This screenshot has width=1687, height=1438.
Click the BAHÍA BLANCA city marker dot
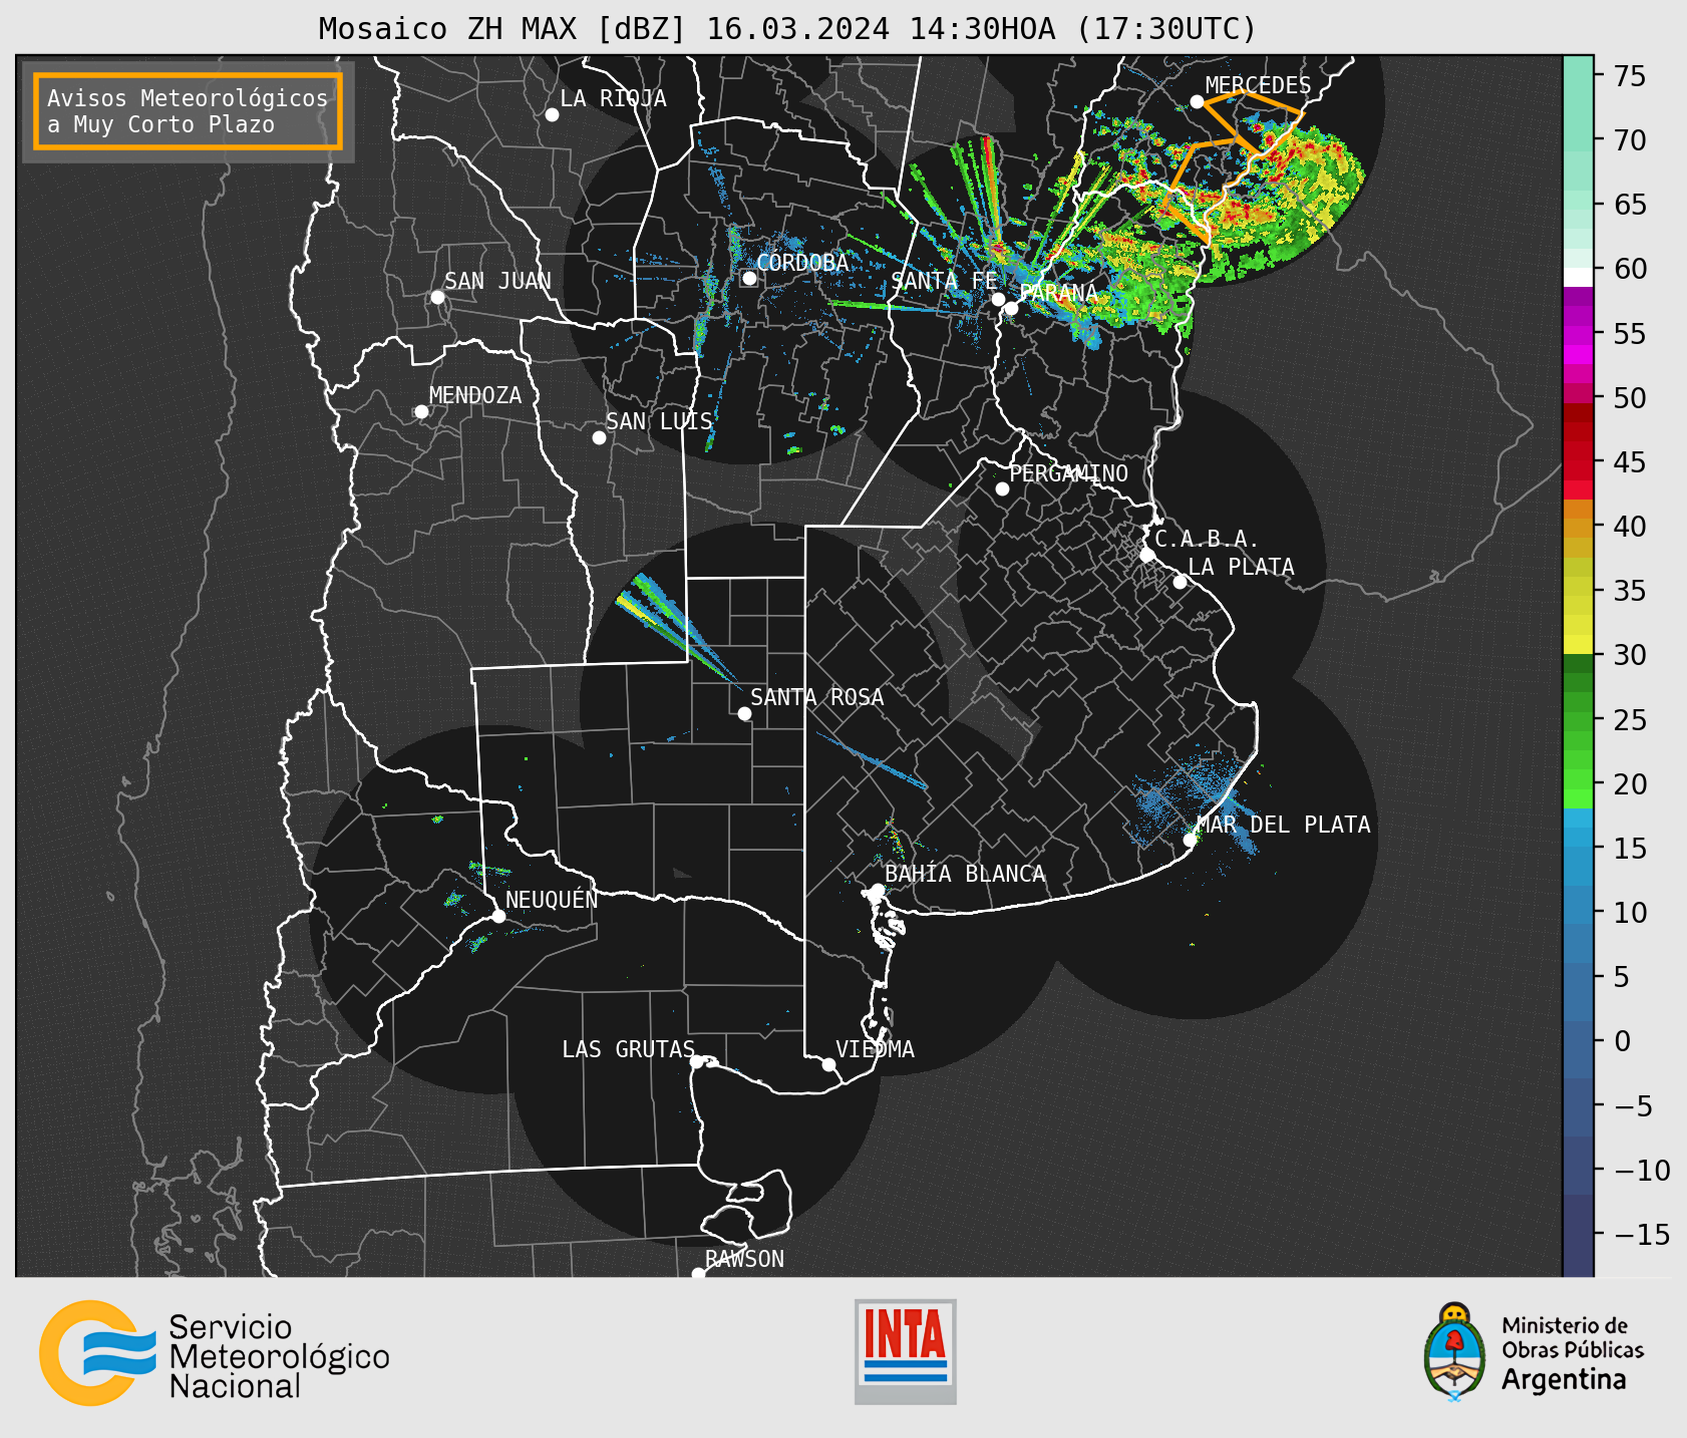click(x=877, y=890)
